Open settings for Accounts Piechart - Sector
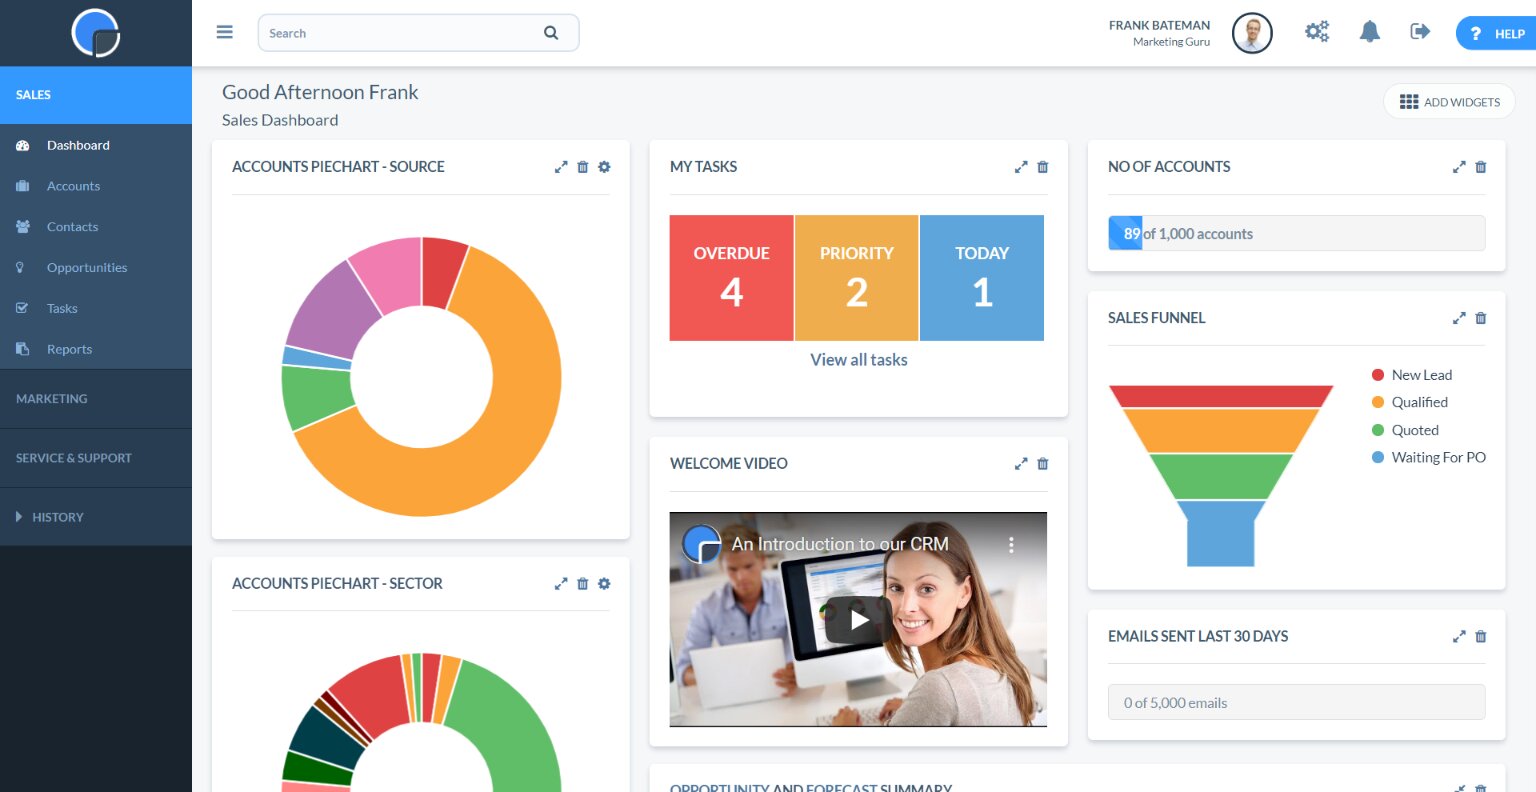 (x=604, y=584)
